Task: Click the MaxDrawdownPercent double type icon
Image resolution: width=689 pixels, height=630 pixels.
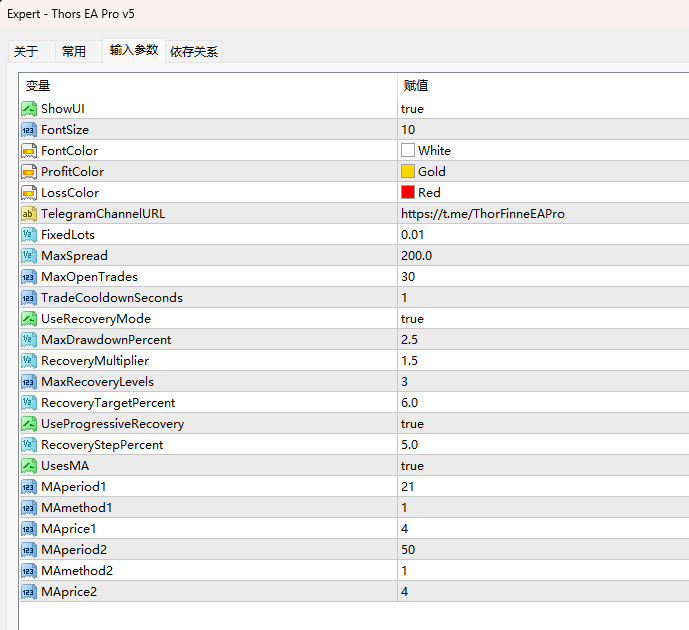Action: (x=29, y=340)
